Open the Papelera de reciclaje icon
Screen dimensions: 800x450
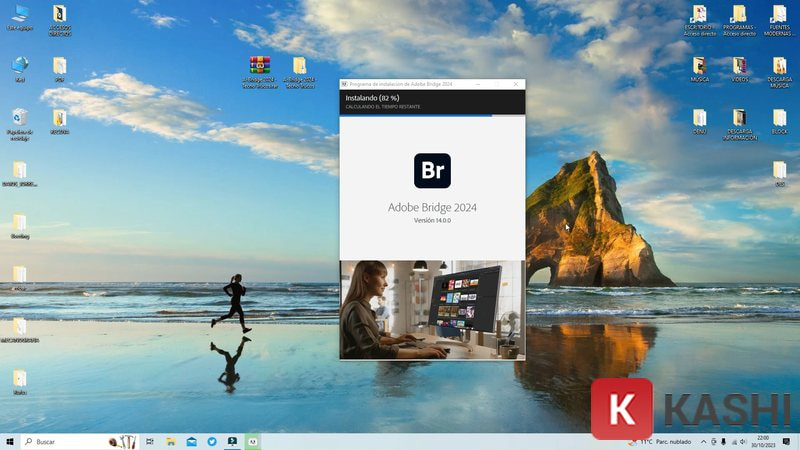[x=20, y=124]
